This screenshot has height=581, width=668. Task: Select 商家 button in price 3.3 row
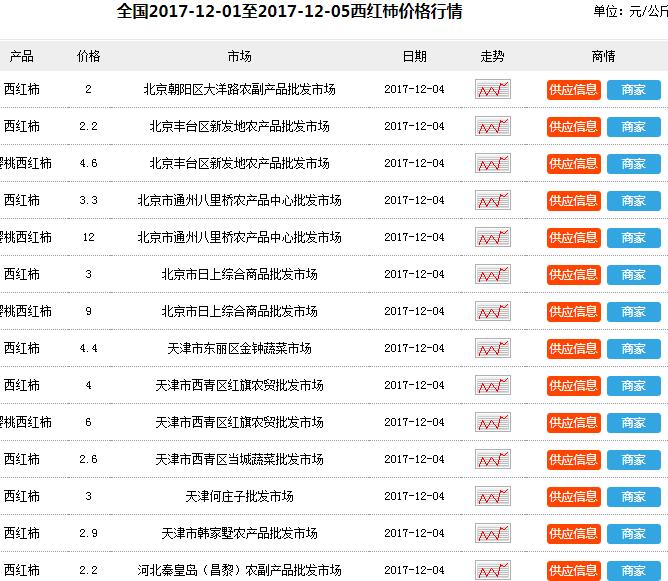click(x=633, y=201)
